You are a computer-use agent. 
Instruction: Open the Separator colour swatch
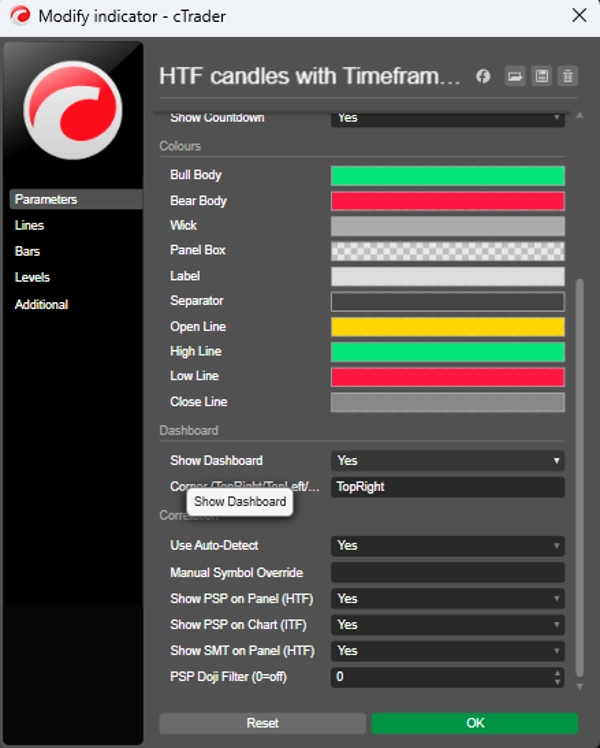(x=447, y=301)
